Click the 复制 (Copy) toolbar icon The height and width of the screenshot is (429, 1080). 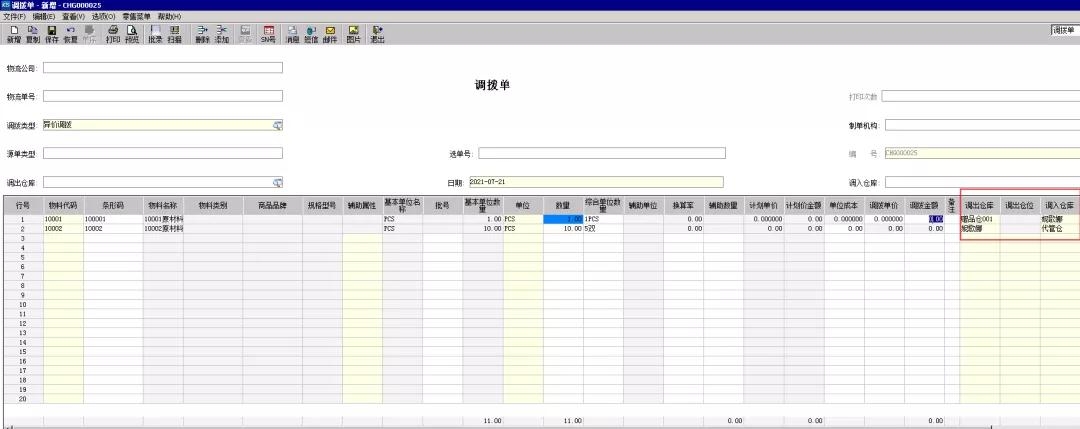click(x=33, y=34)
